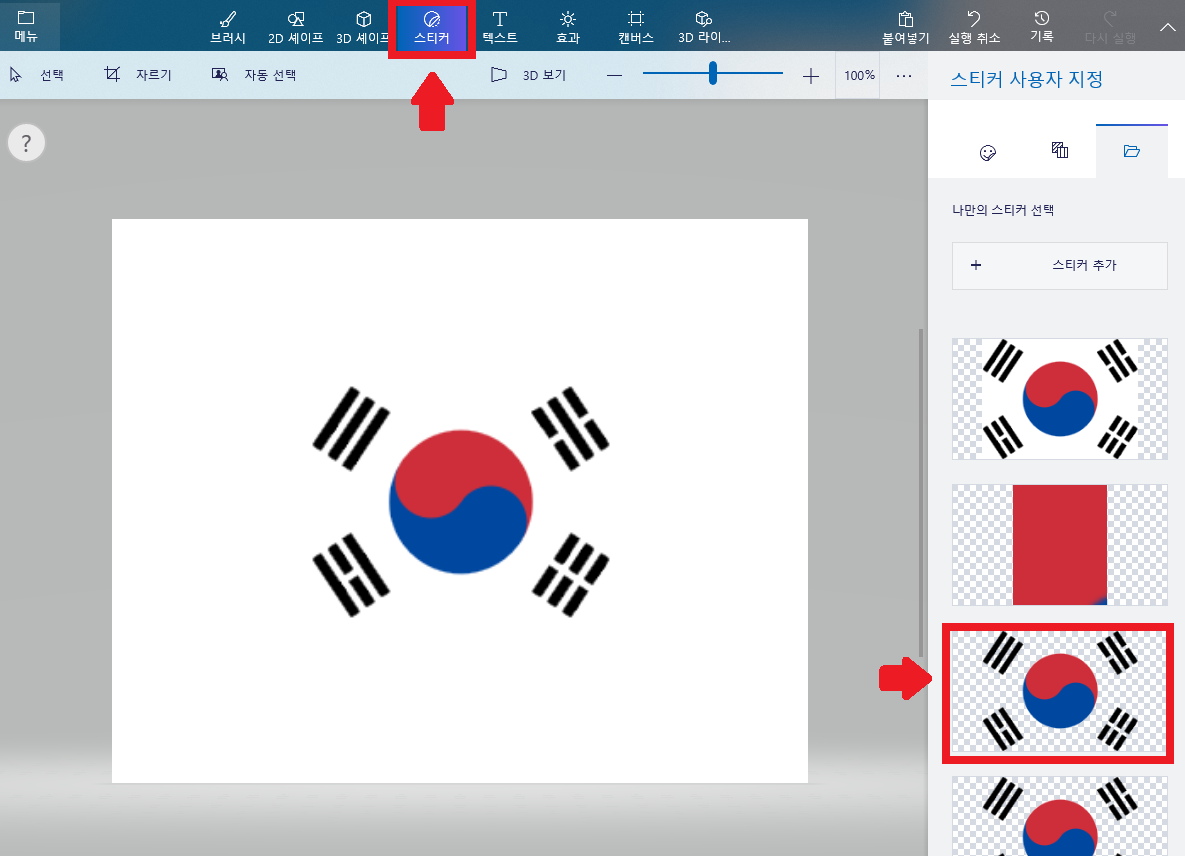Select the red rectangle sticker
The height and width of the screenshot is (856, 1185).
point(1060,545)
